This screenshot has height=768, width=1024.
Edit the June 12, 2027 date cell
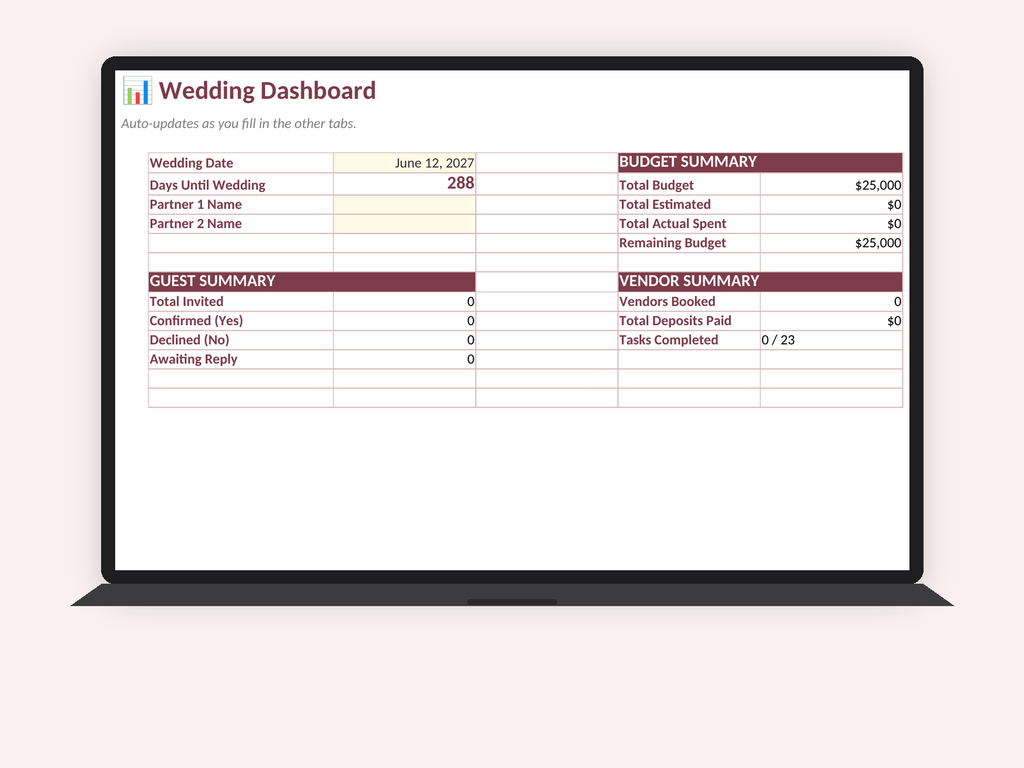pyautogui.click(x=404, y=163)
